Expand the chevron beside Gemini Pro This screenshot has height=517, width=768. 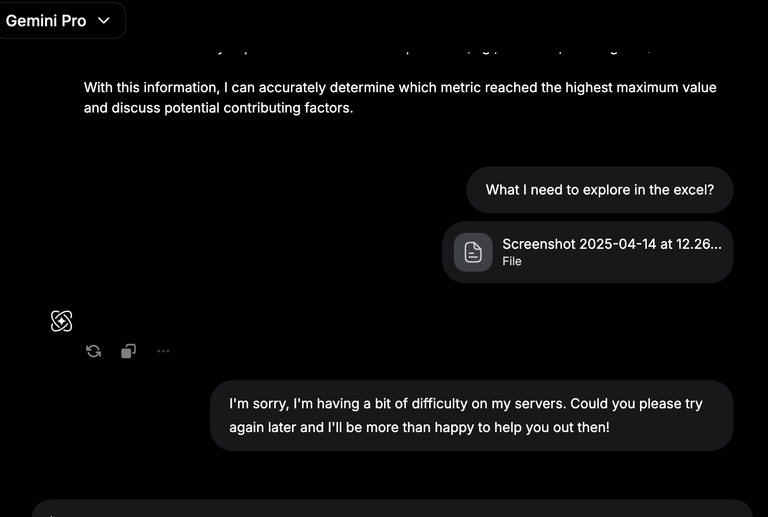pyautogui.click(x=104, y=21)
